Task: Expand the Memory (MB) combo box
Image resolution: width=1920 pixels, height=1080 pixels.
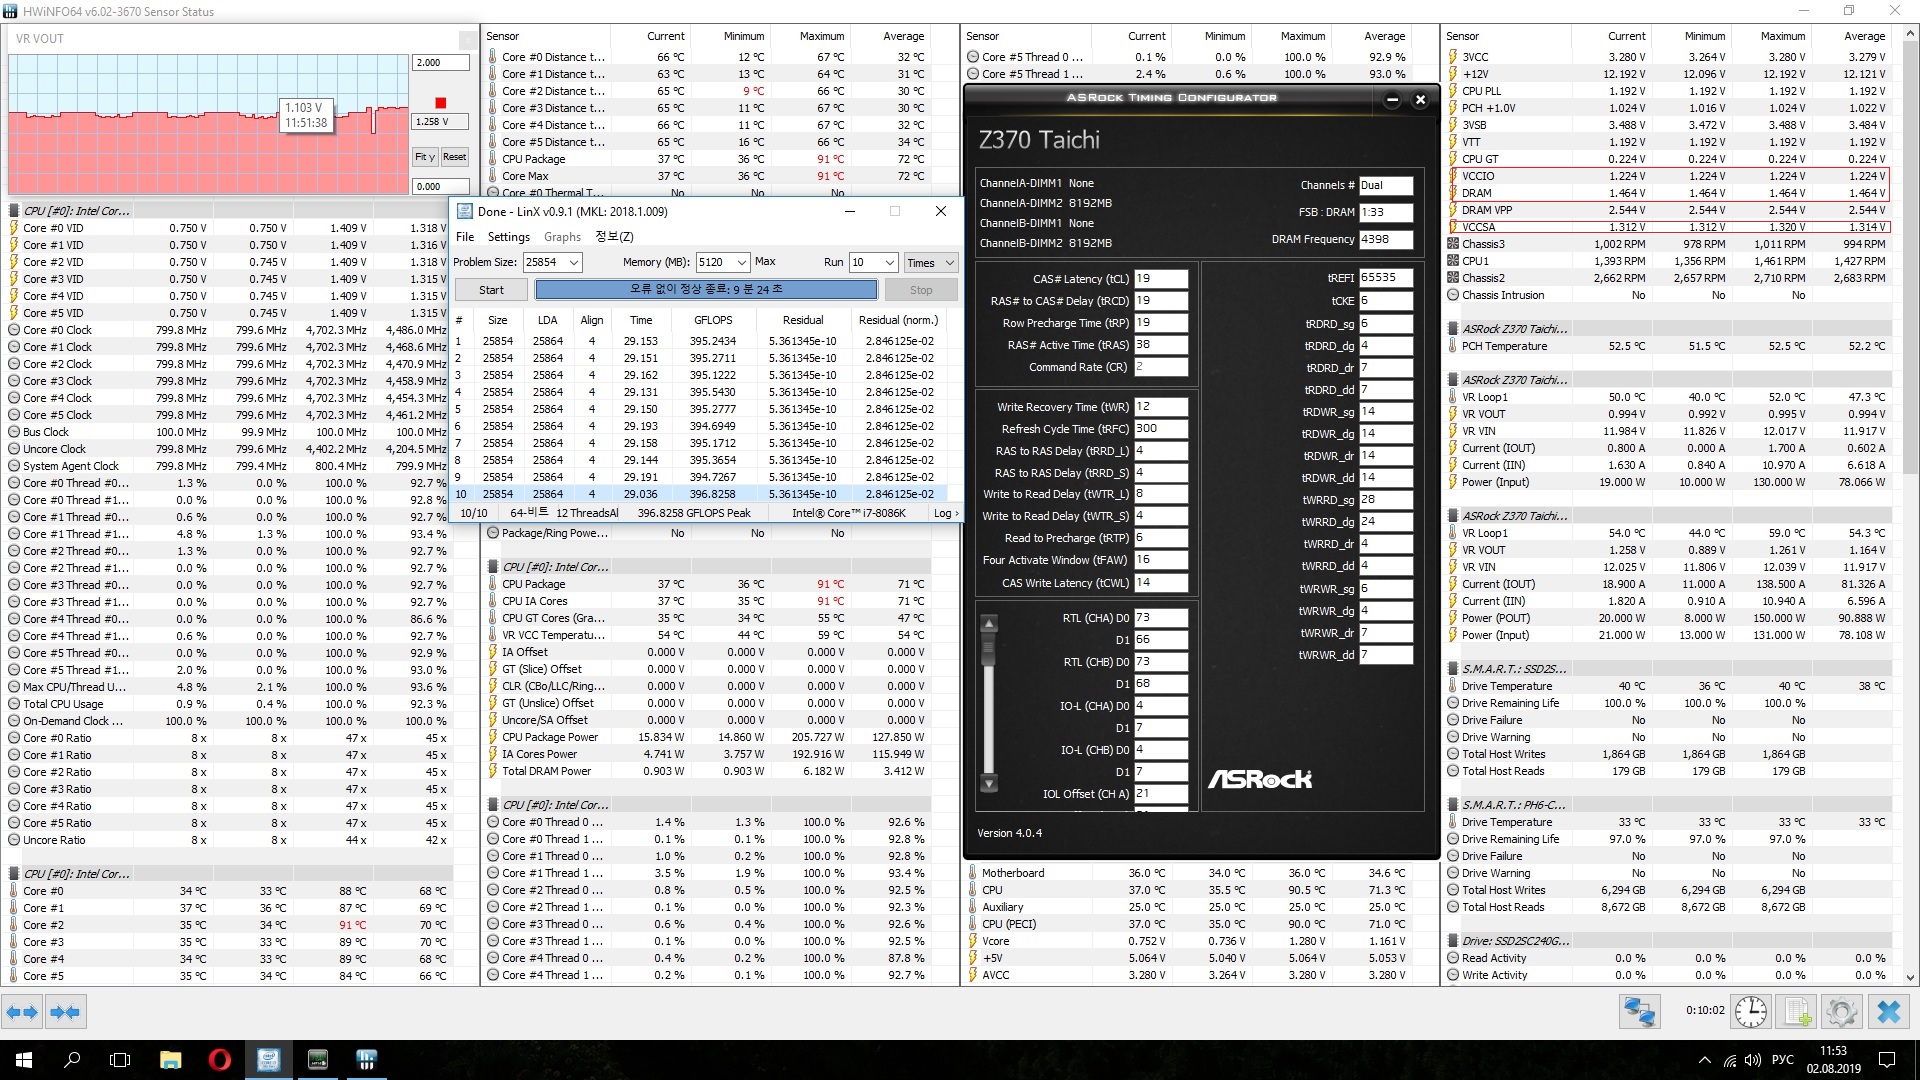Action: coord(741,262)
